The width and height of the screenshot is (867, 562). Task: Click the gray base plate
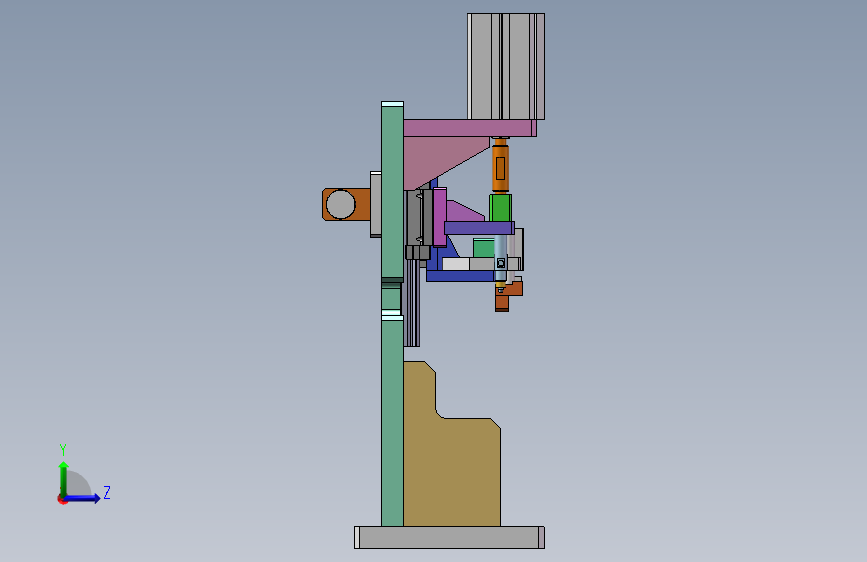(x=450, y=537)
